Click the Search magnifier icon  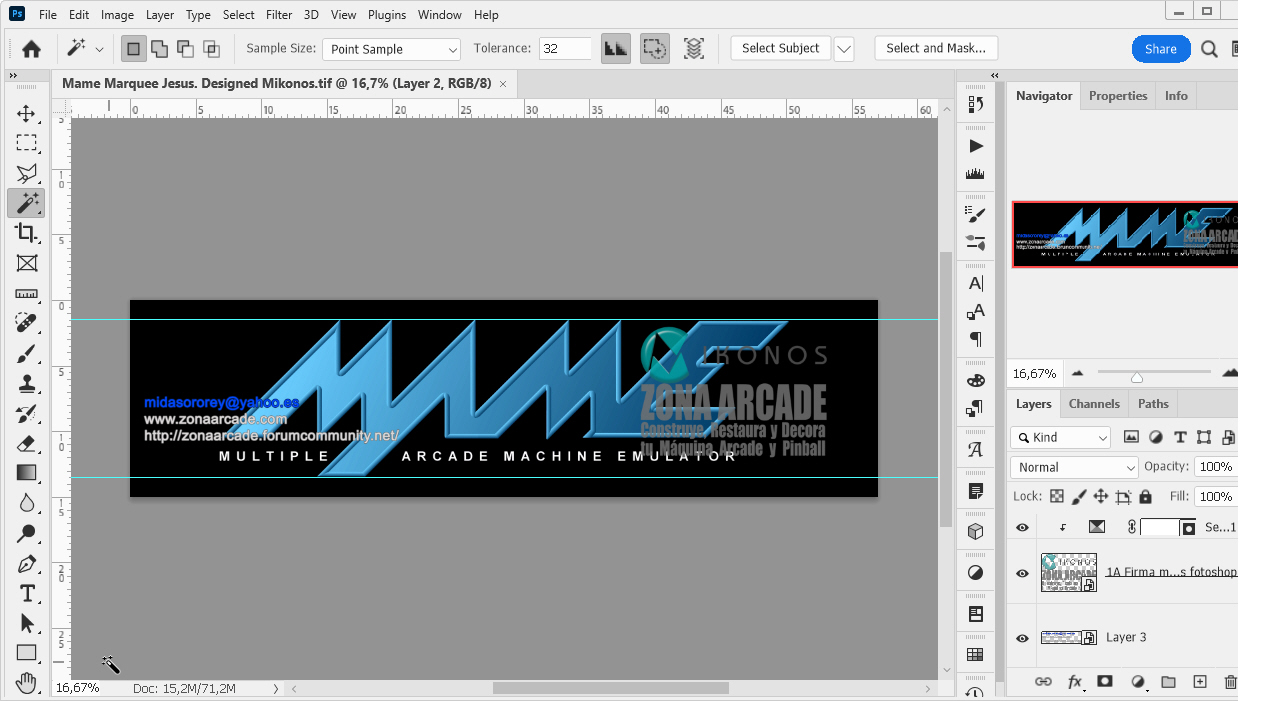point(1209,49)
